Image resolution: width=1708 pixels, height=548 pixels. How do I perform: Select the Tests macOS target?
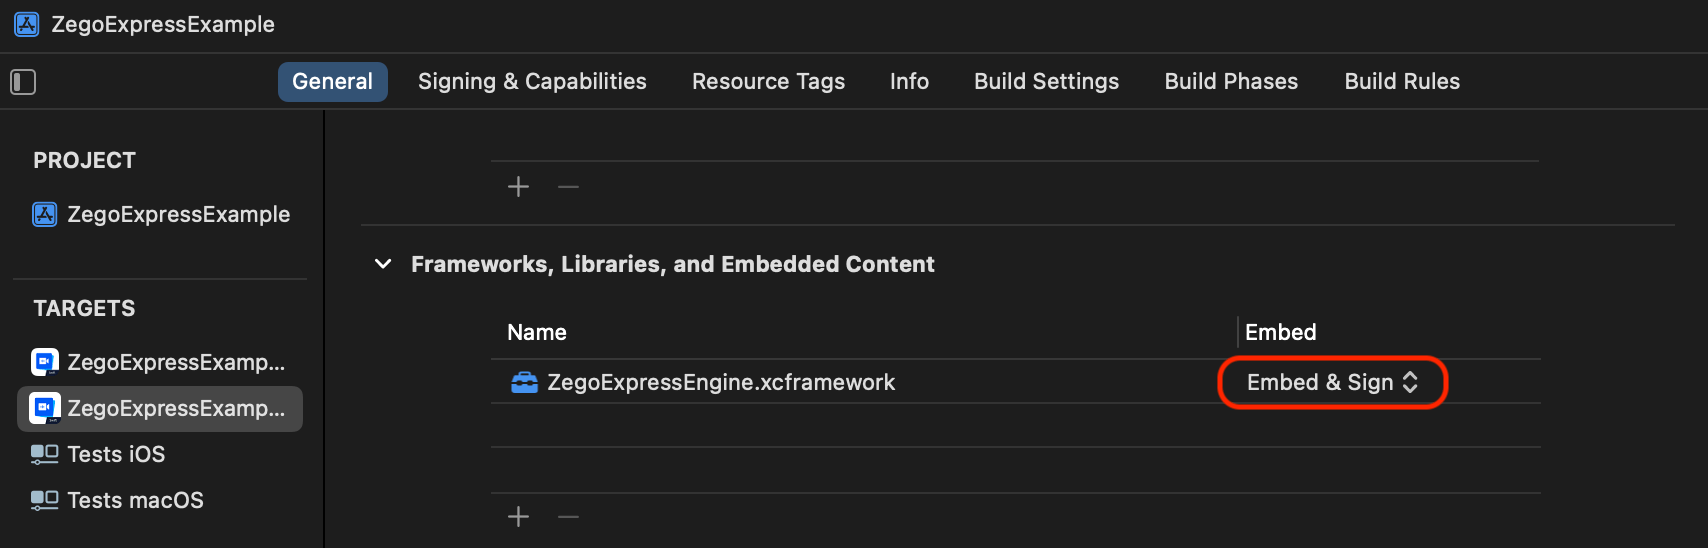click(135, 500)
